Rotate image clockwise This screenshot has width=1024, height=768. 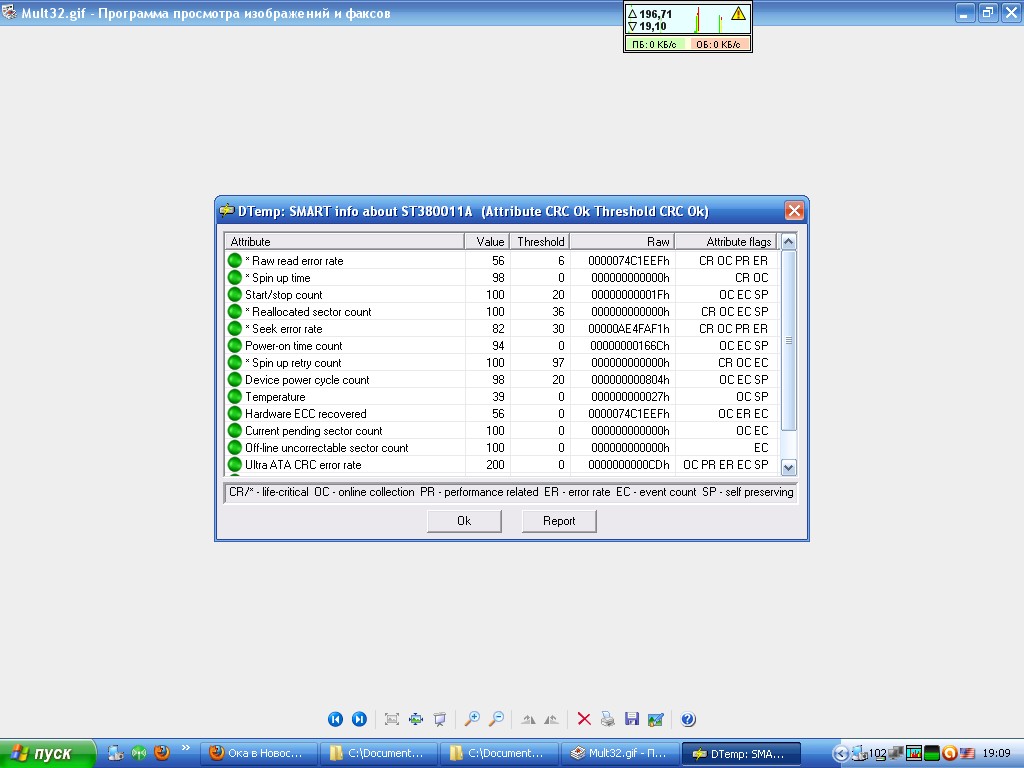pos(528,719)
